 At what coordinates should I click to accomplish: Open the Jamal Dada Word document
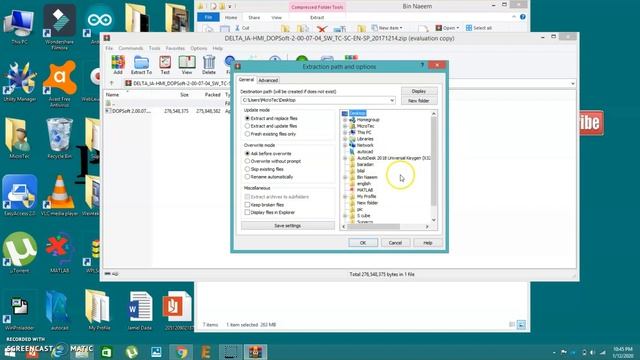[x=140, y=310]
